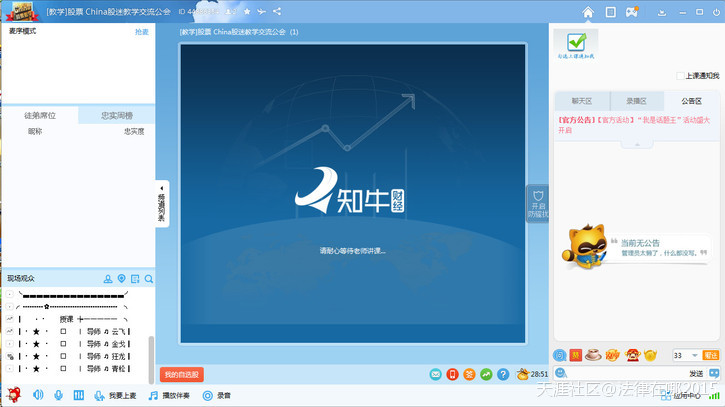Click the enable anti-screenshot shield button
This screenshot has width=725, height=407.
(538, 204)
